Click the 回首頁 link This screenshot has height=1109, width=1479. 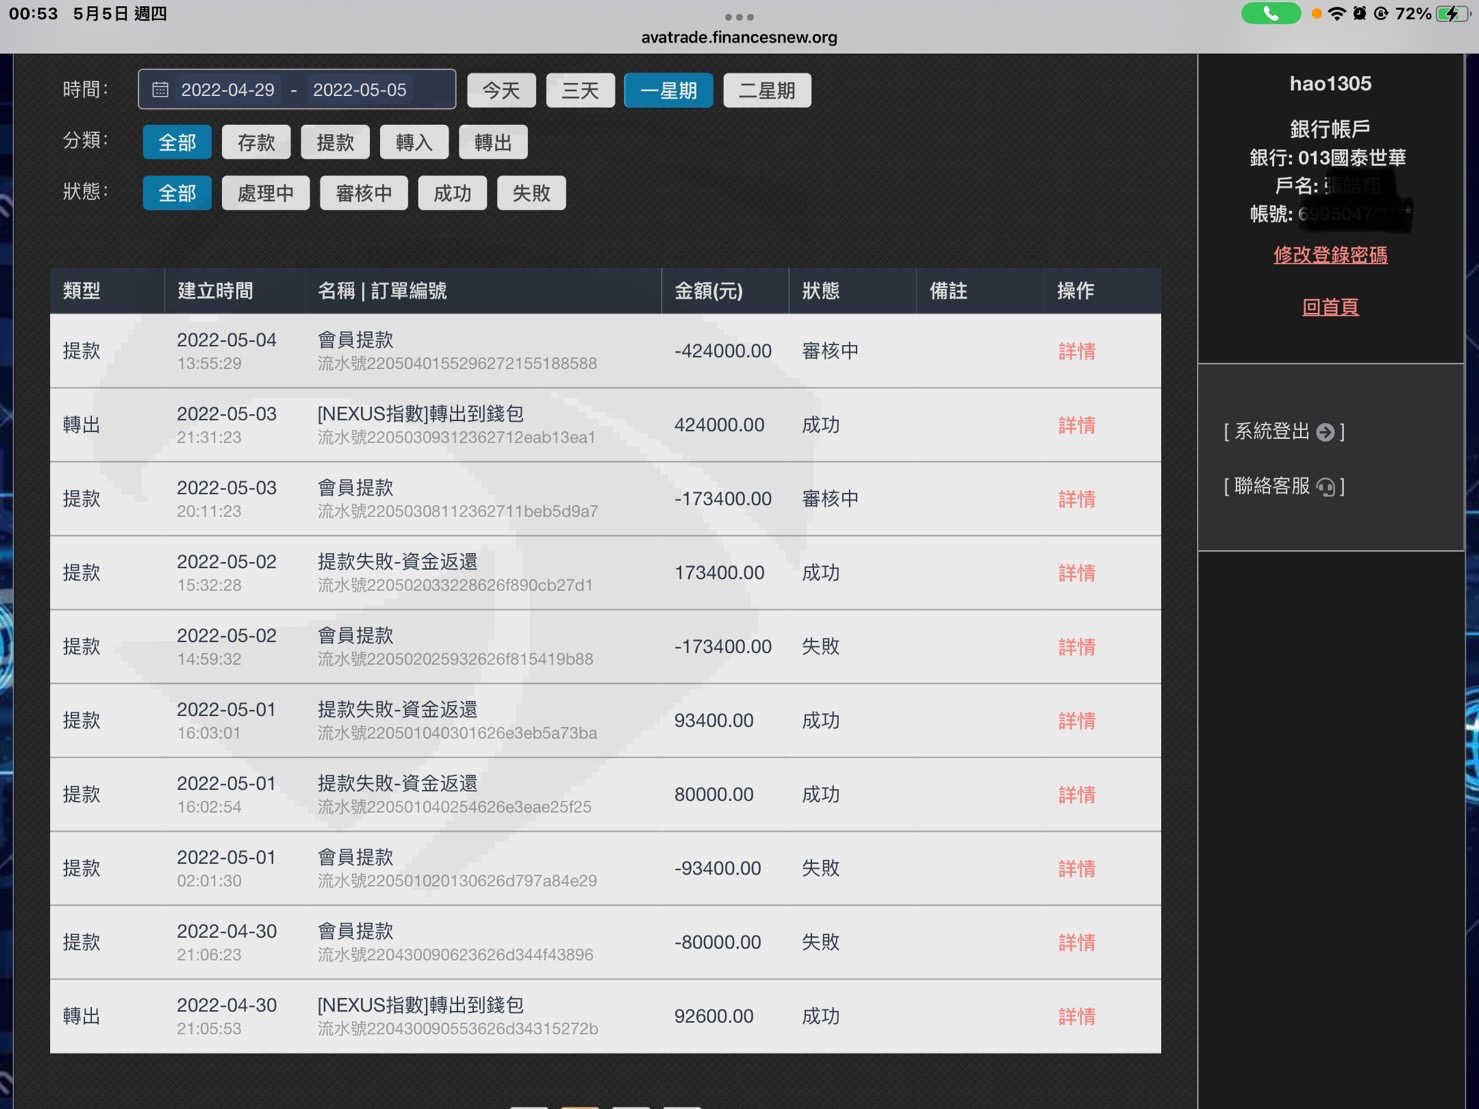click(x=1330, y=307)
